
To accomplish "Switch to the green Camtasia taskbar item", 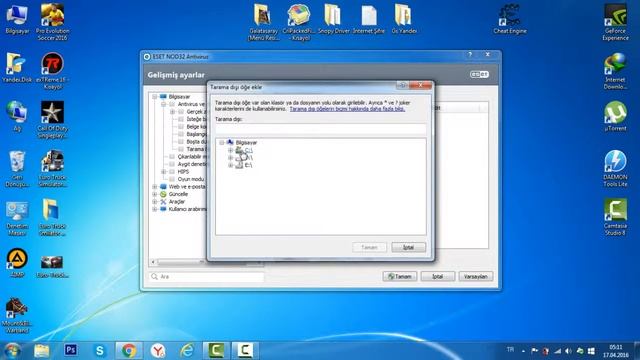I will 216,350.
